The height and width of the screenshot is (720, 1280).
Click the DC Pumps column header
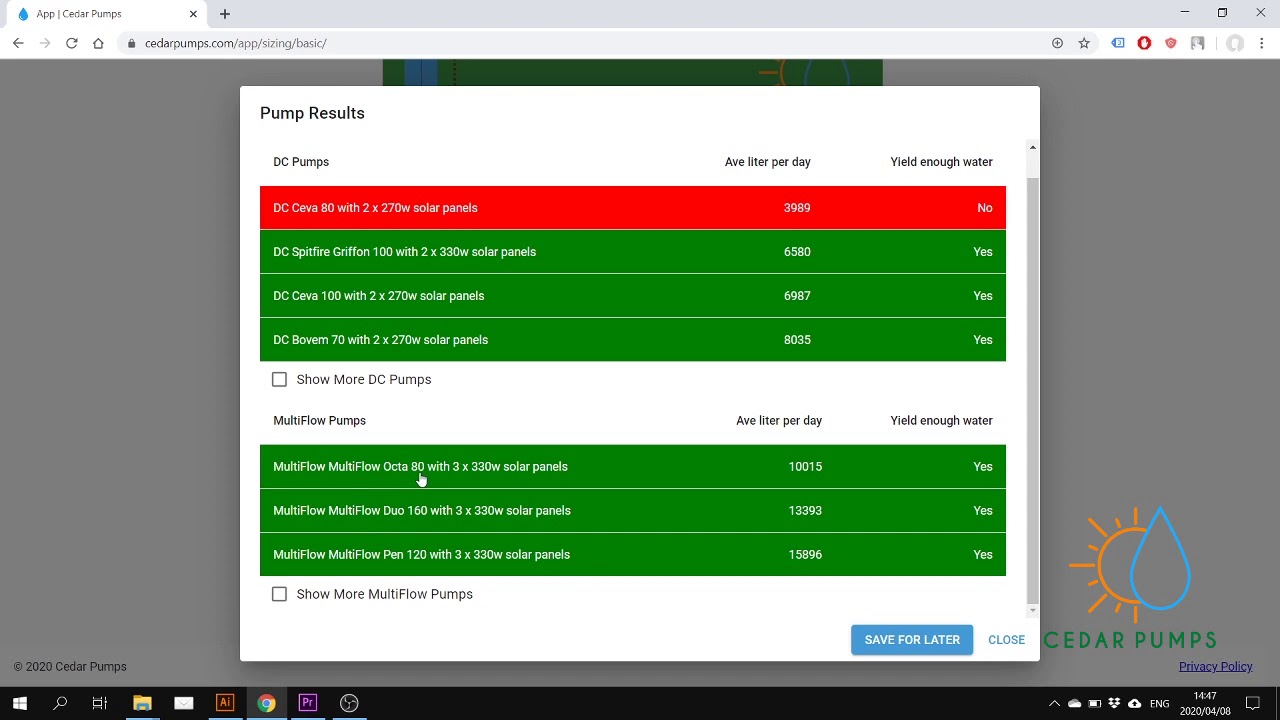tap(301, 162)
